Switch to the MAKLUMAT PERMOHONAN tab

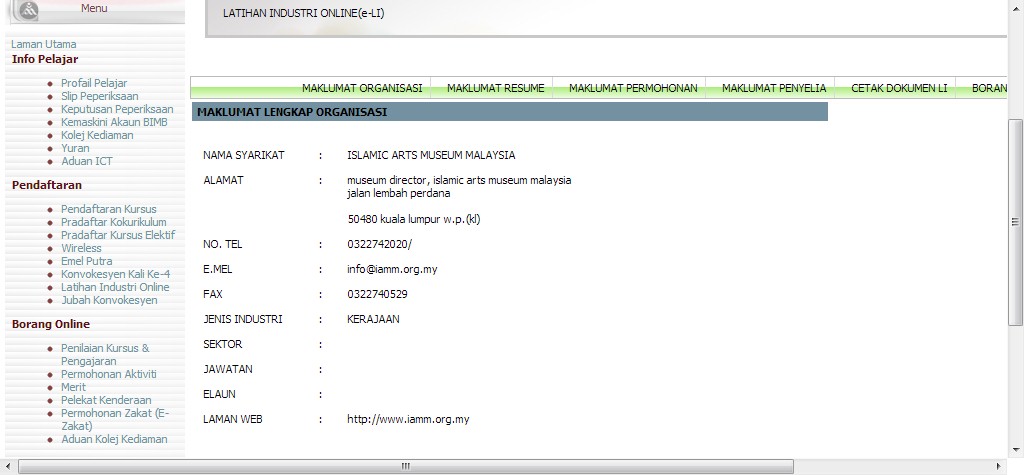click(633, 88)
